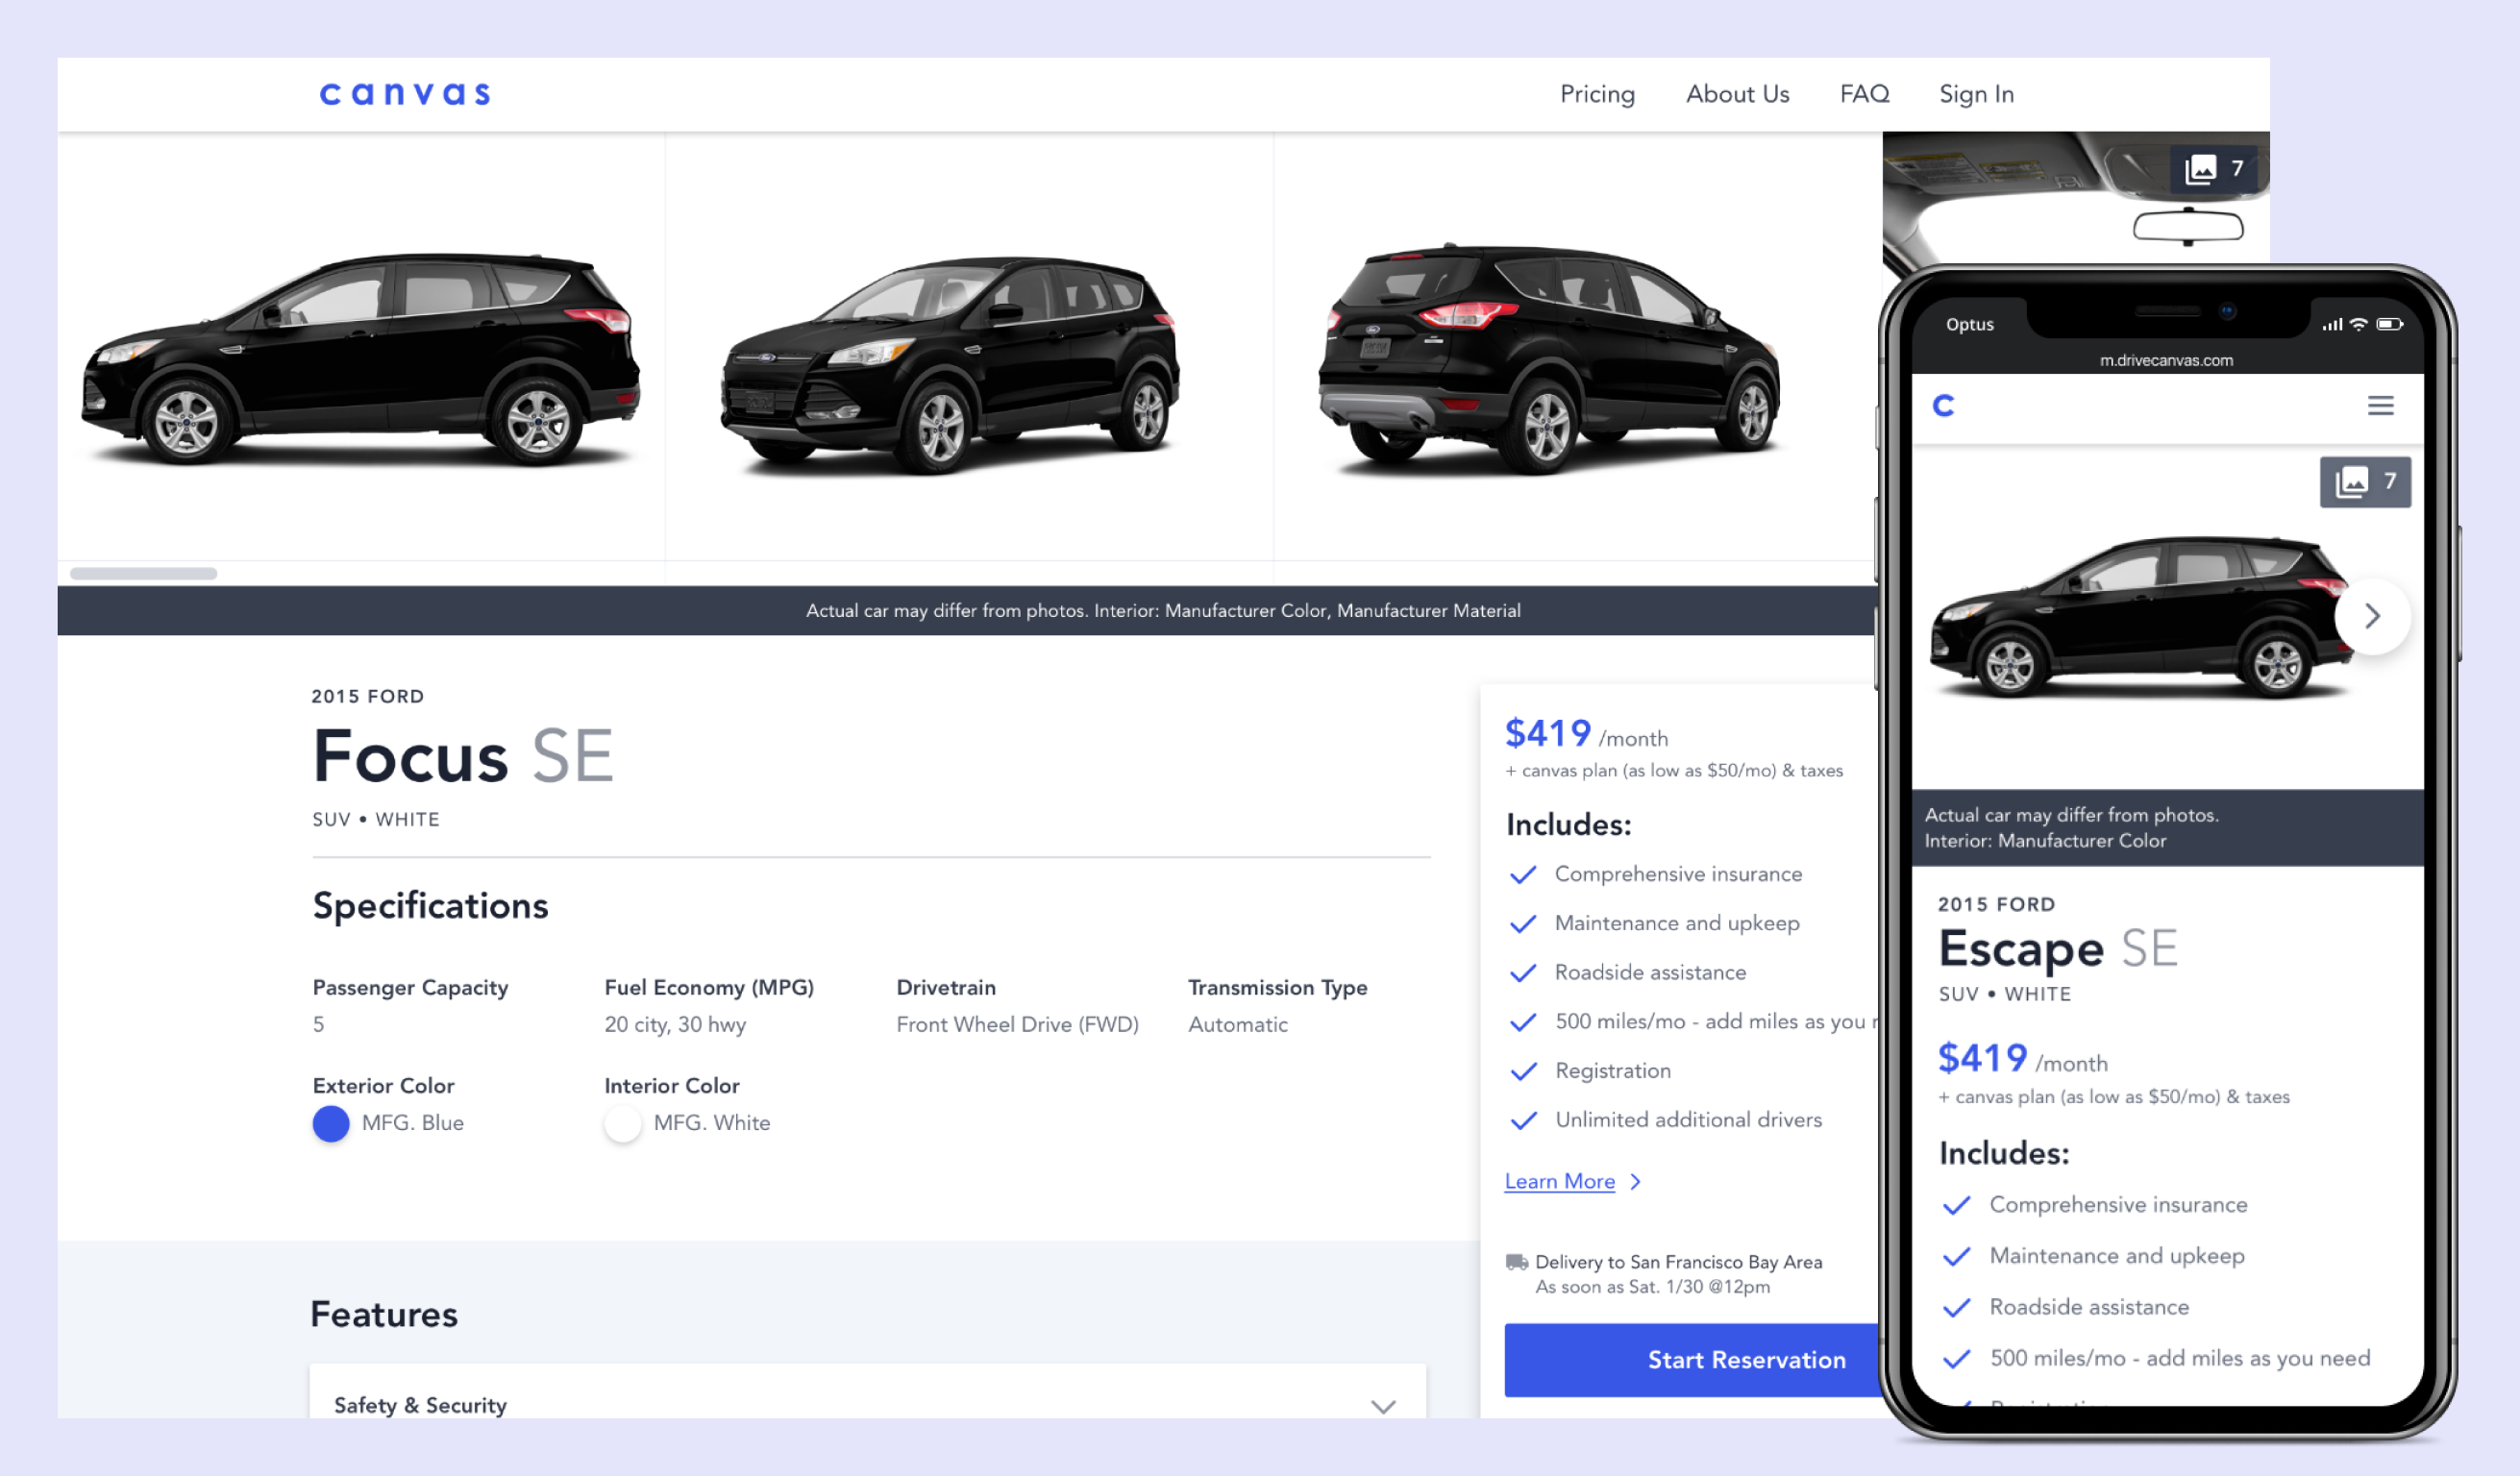Open the desktop photo gallery counter icon
2520x1476 pixels.
tap(2213, 168)
